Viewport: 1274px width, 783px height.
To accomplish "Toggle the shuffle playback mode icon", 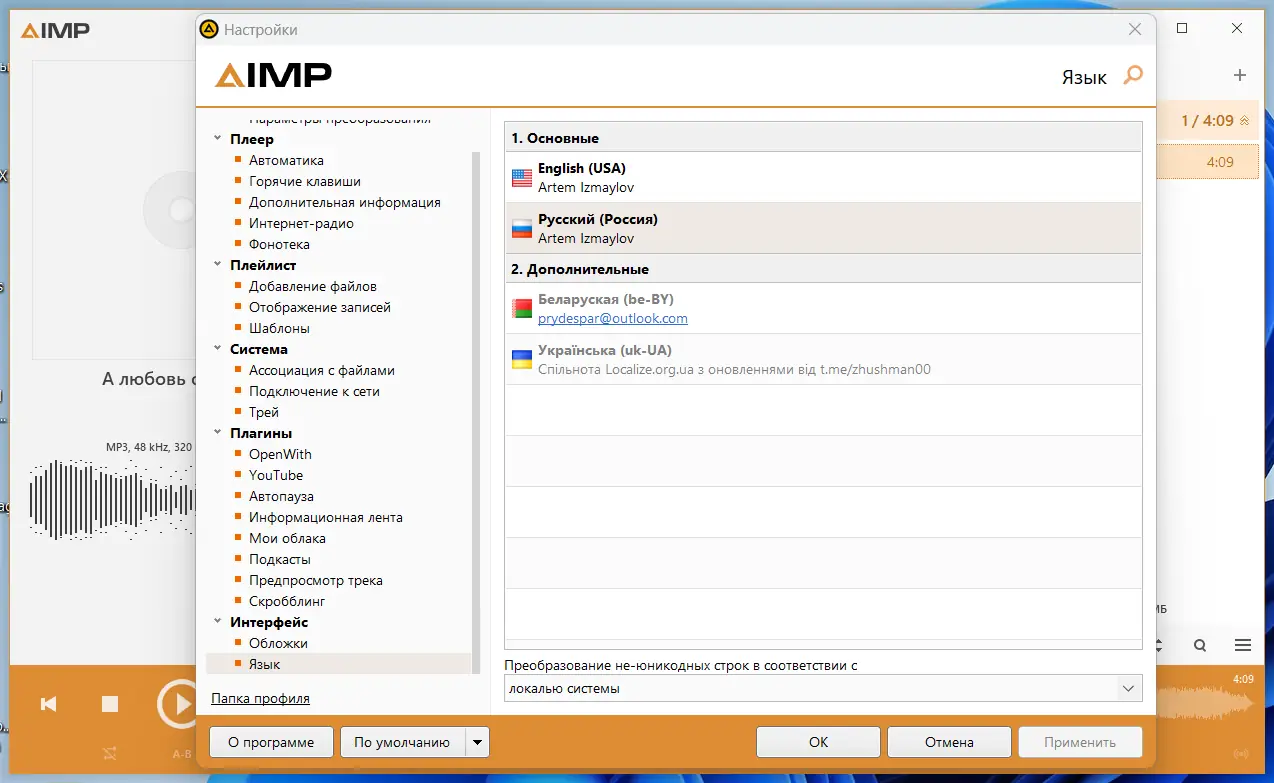I will (109, 752).
